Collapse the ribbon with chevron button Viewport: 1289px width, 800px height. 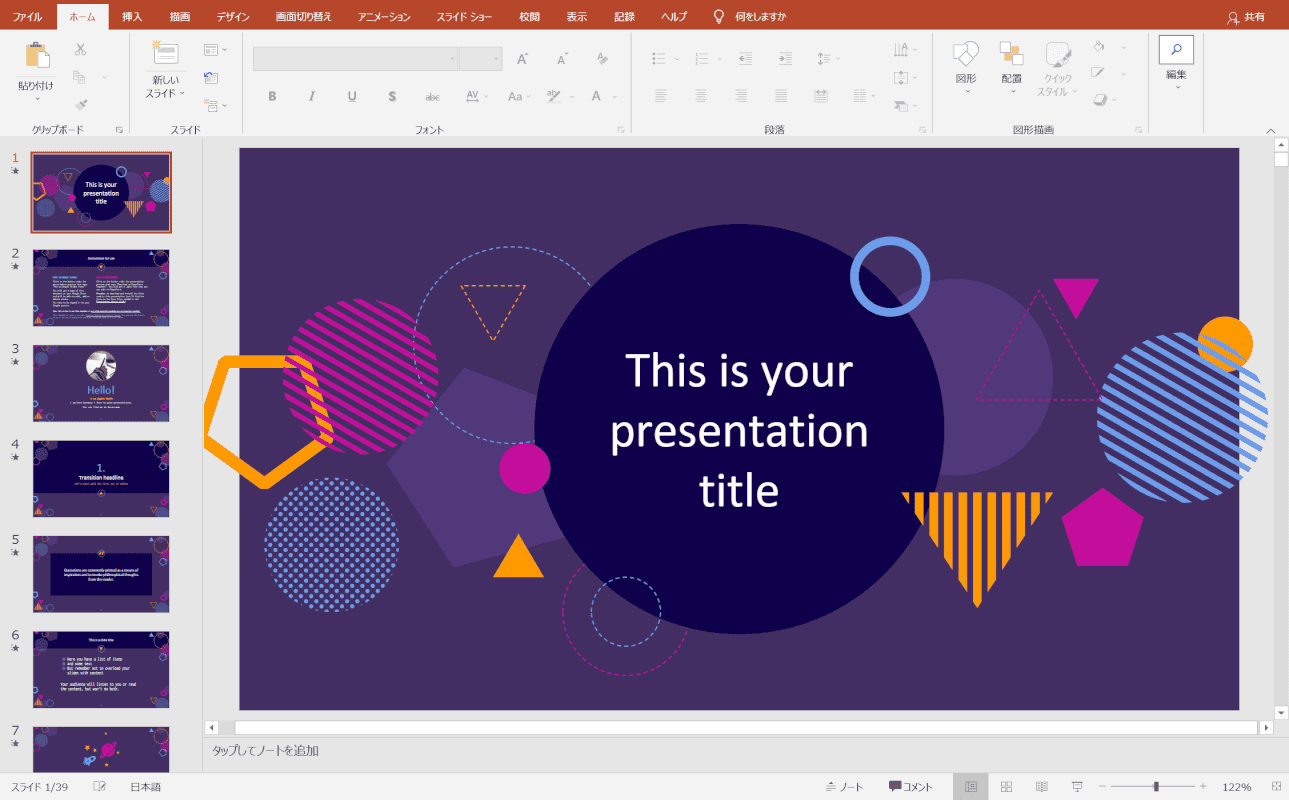click(1271, 130)
